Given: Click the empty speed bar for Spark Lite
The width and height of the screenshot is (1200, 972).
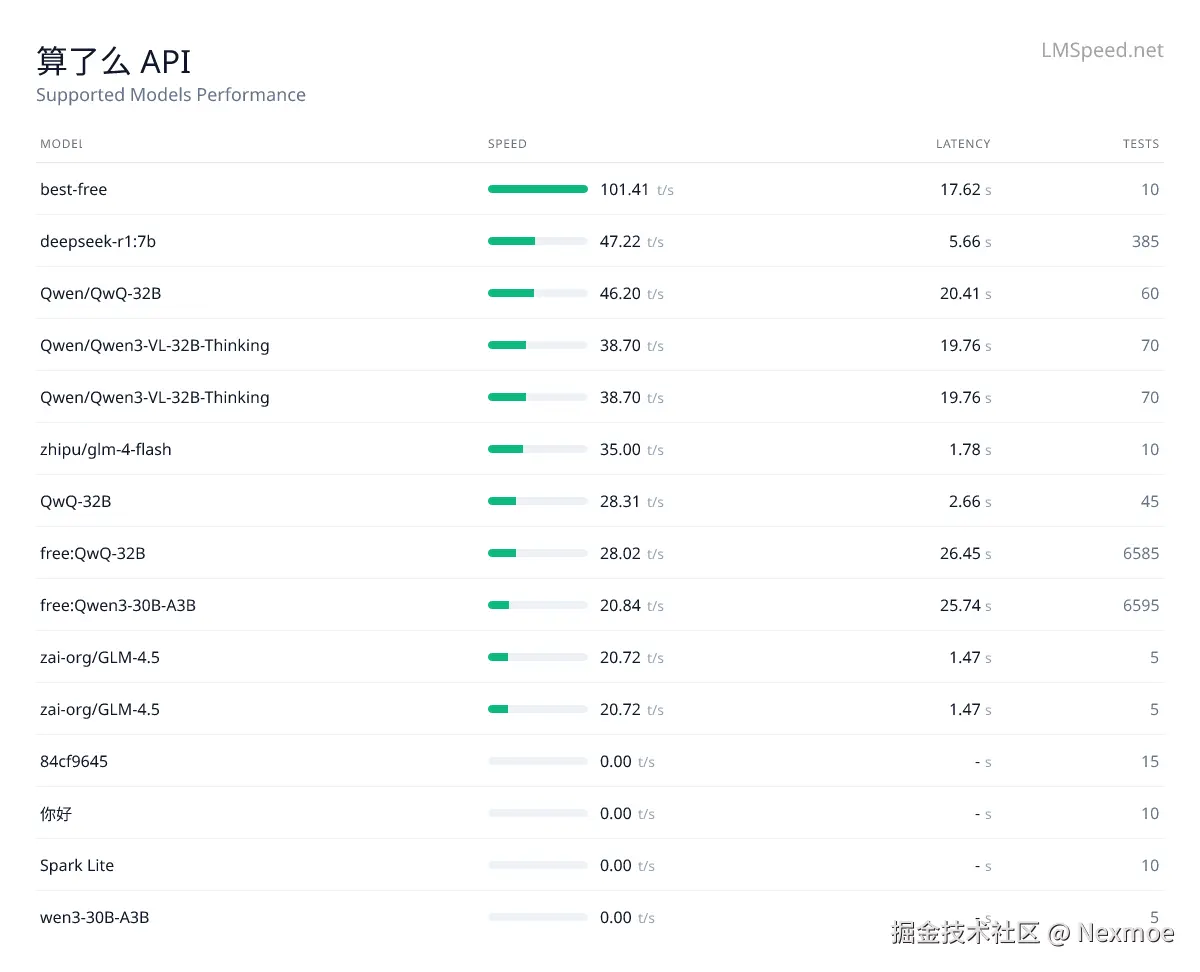Looking at the screenshot, I should pos(538,865).
